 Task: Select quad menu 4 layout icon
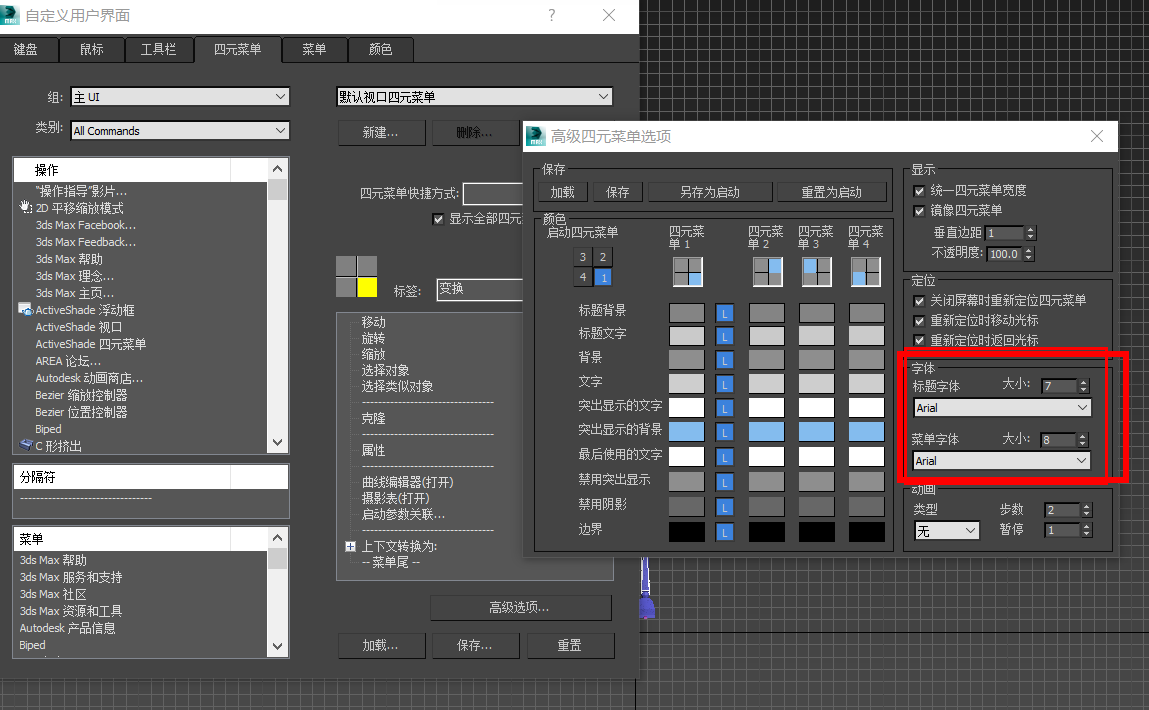[x=865, y=272]
